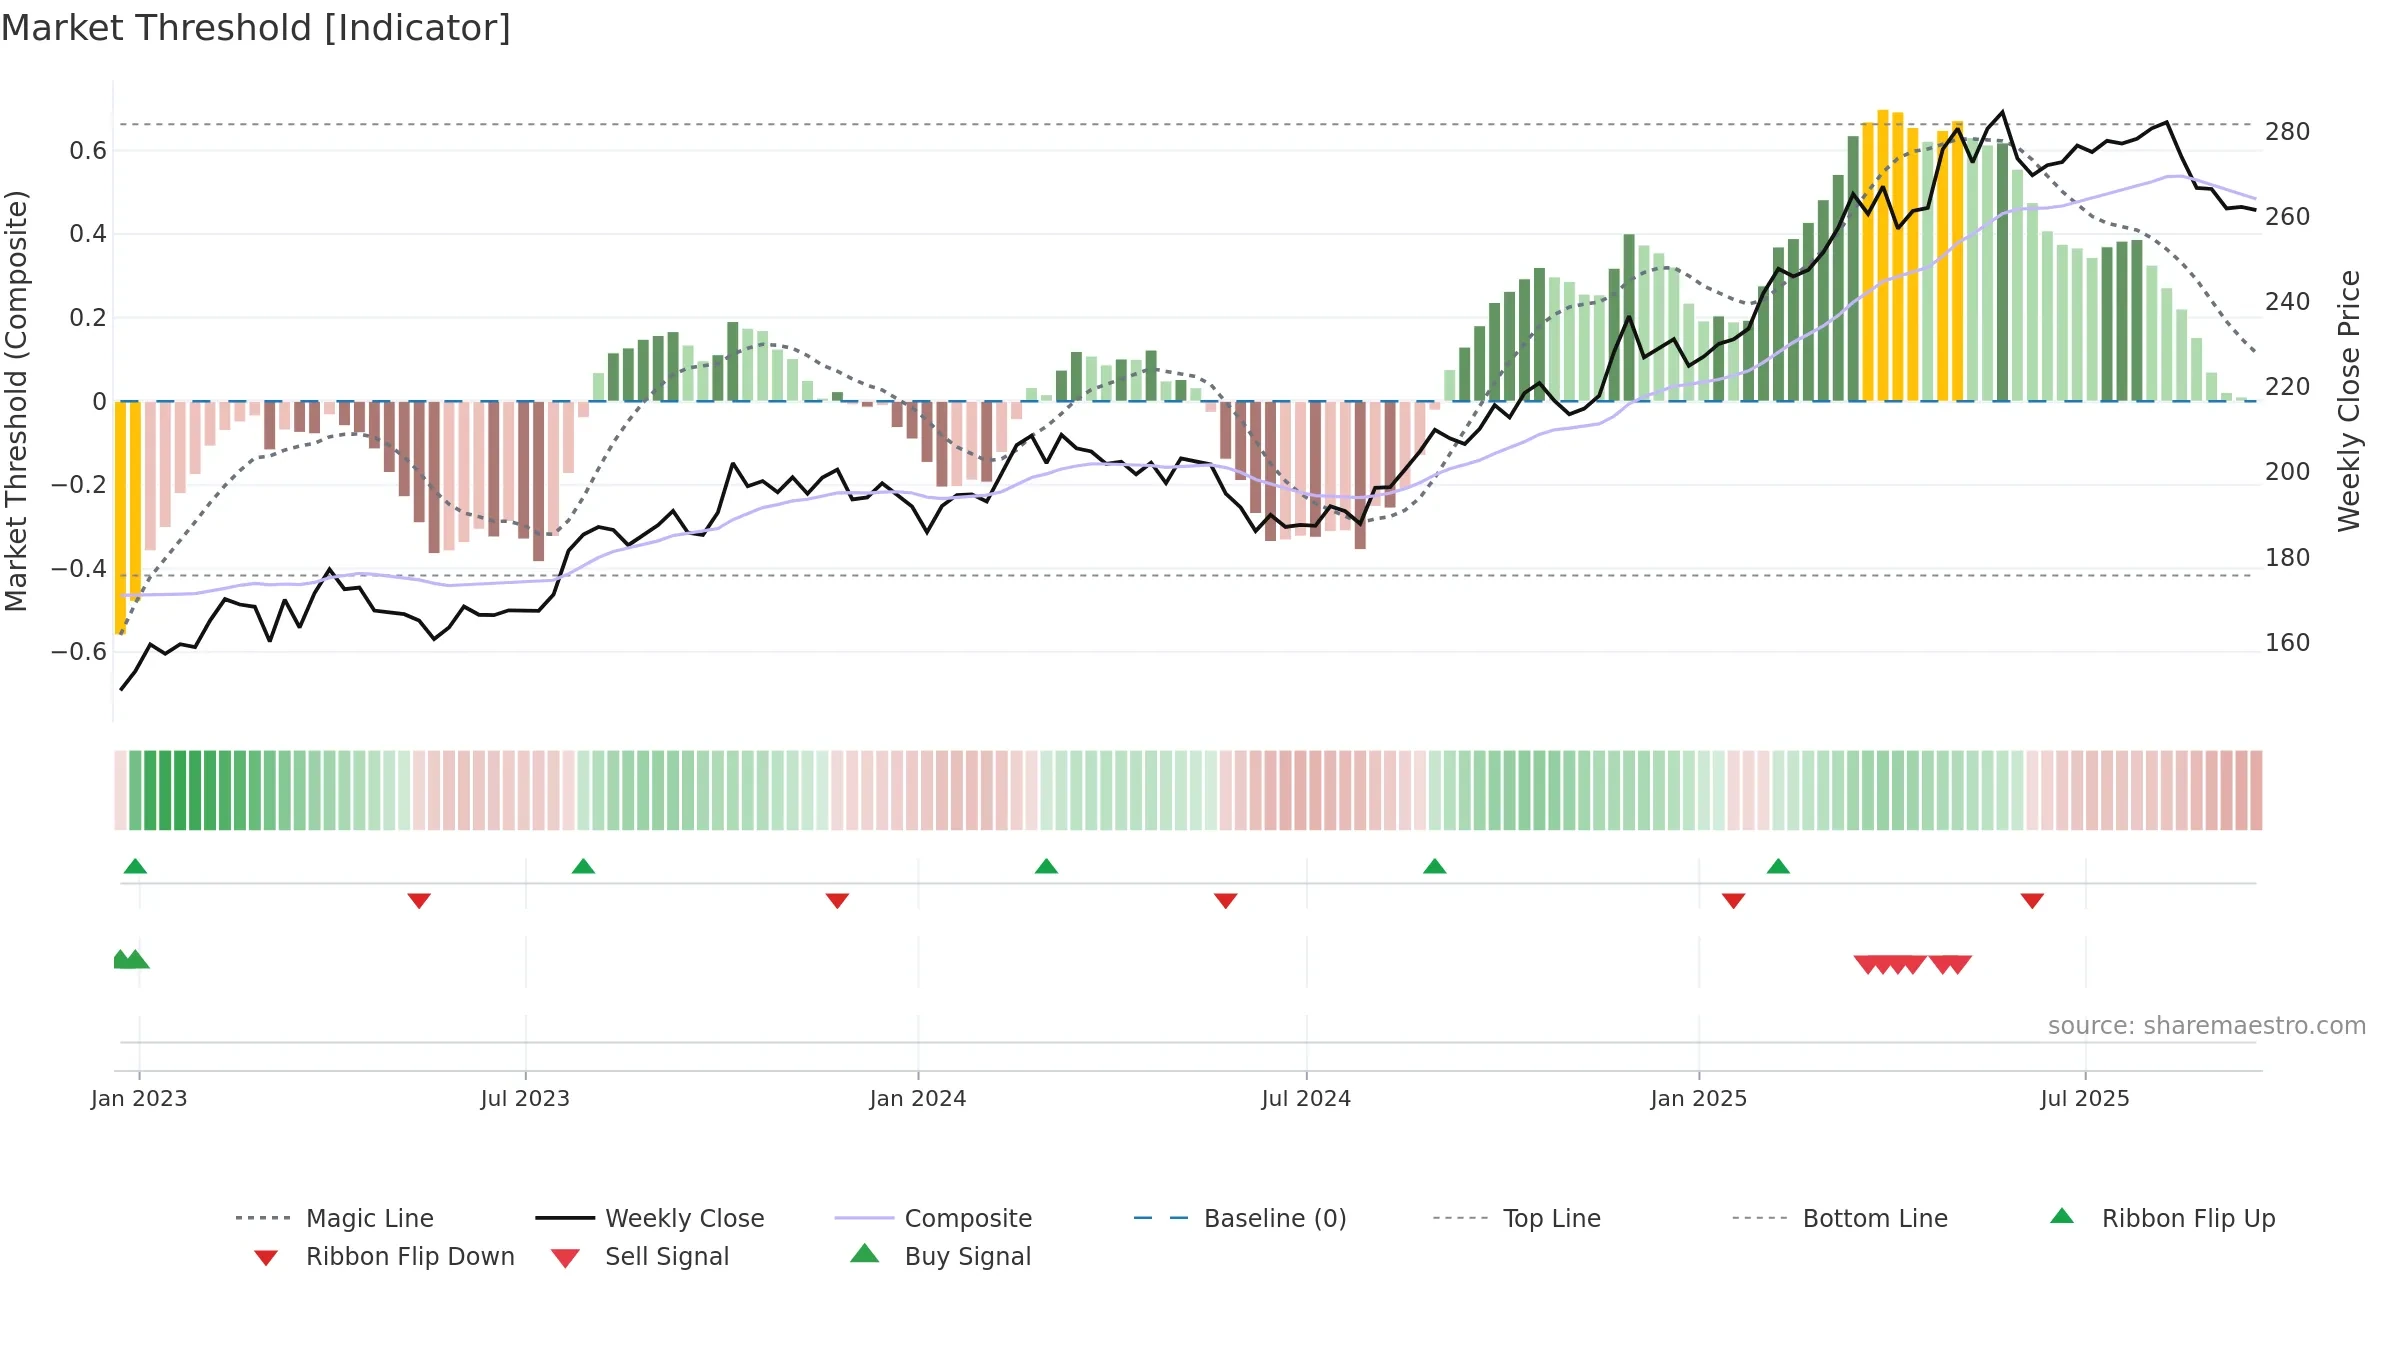Click ribbon flip up marker after Jan 2024

tap(1046, 866)
